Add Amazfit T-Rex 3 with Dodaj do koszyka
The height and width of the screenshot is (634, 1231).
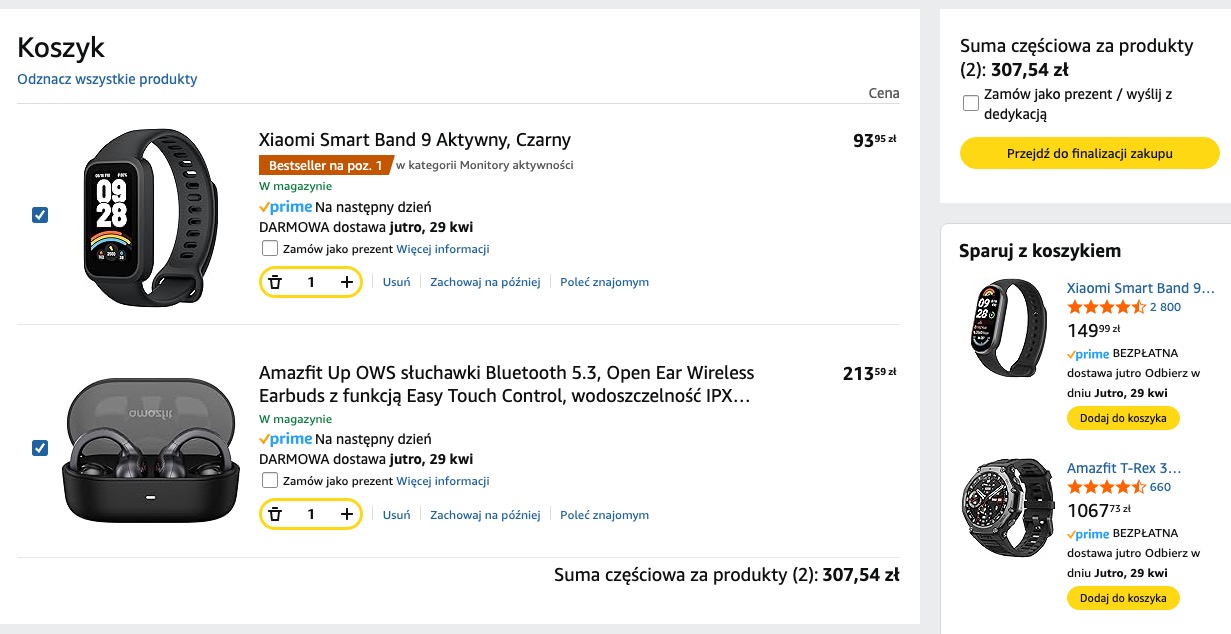pos(1123,598)
